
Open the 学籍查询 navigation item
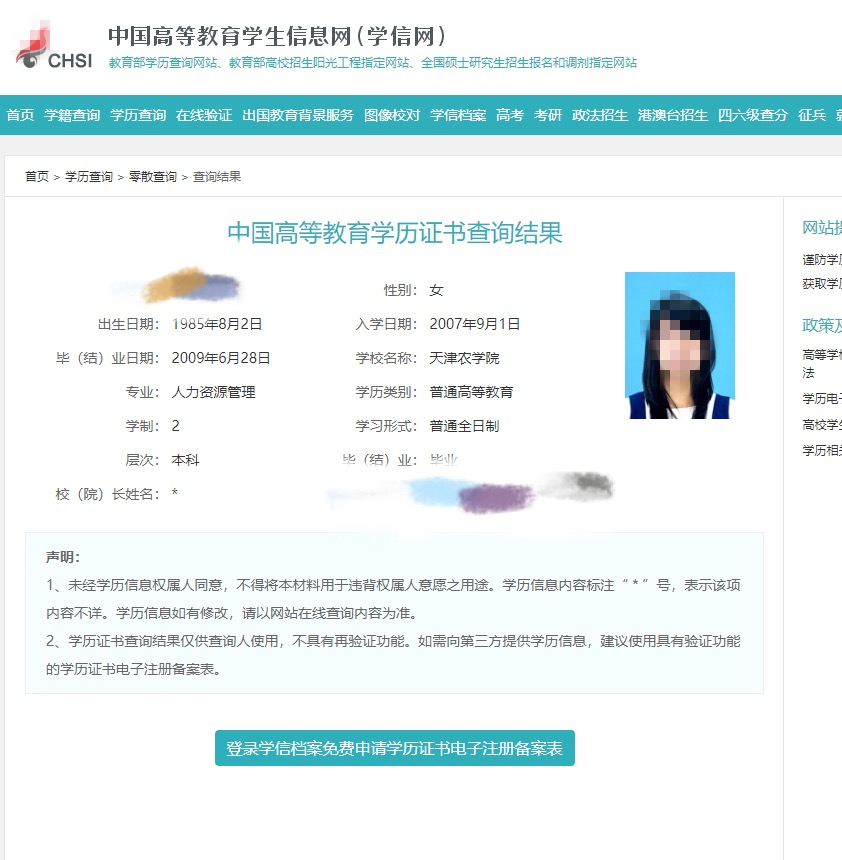(72, 115)
